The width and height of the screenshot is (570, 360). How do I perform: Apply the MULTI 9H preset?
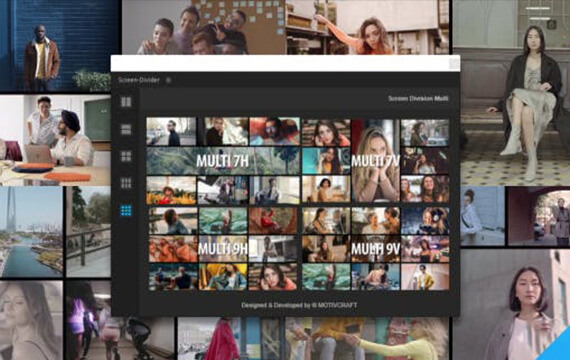point(223,249)
